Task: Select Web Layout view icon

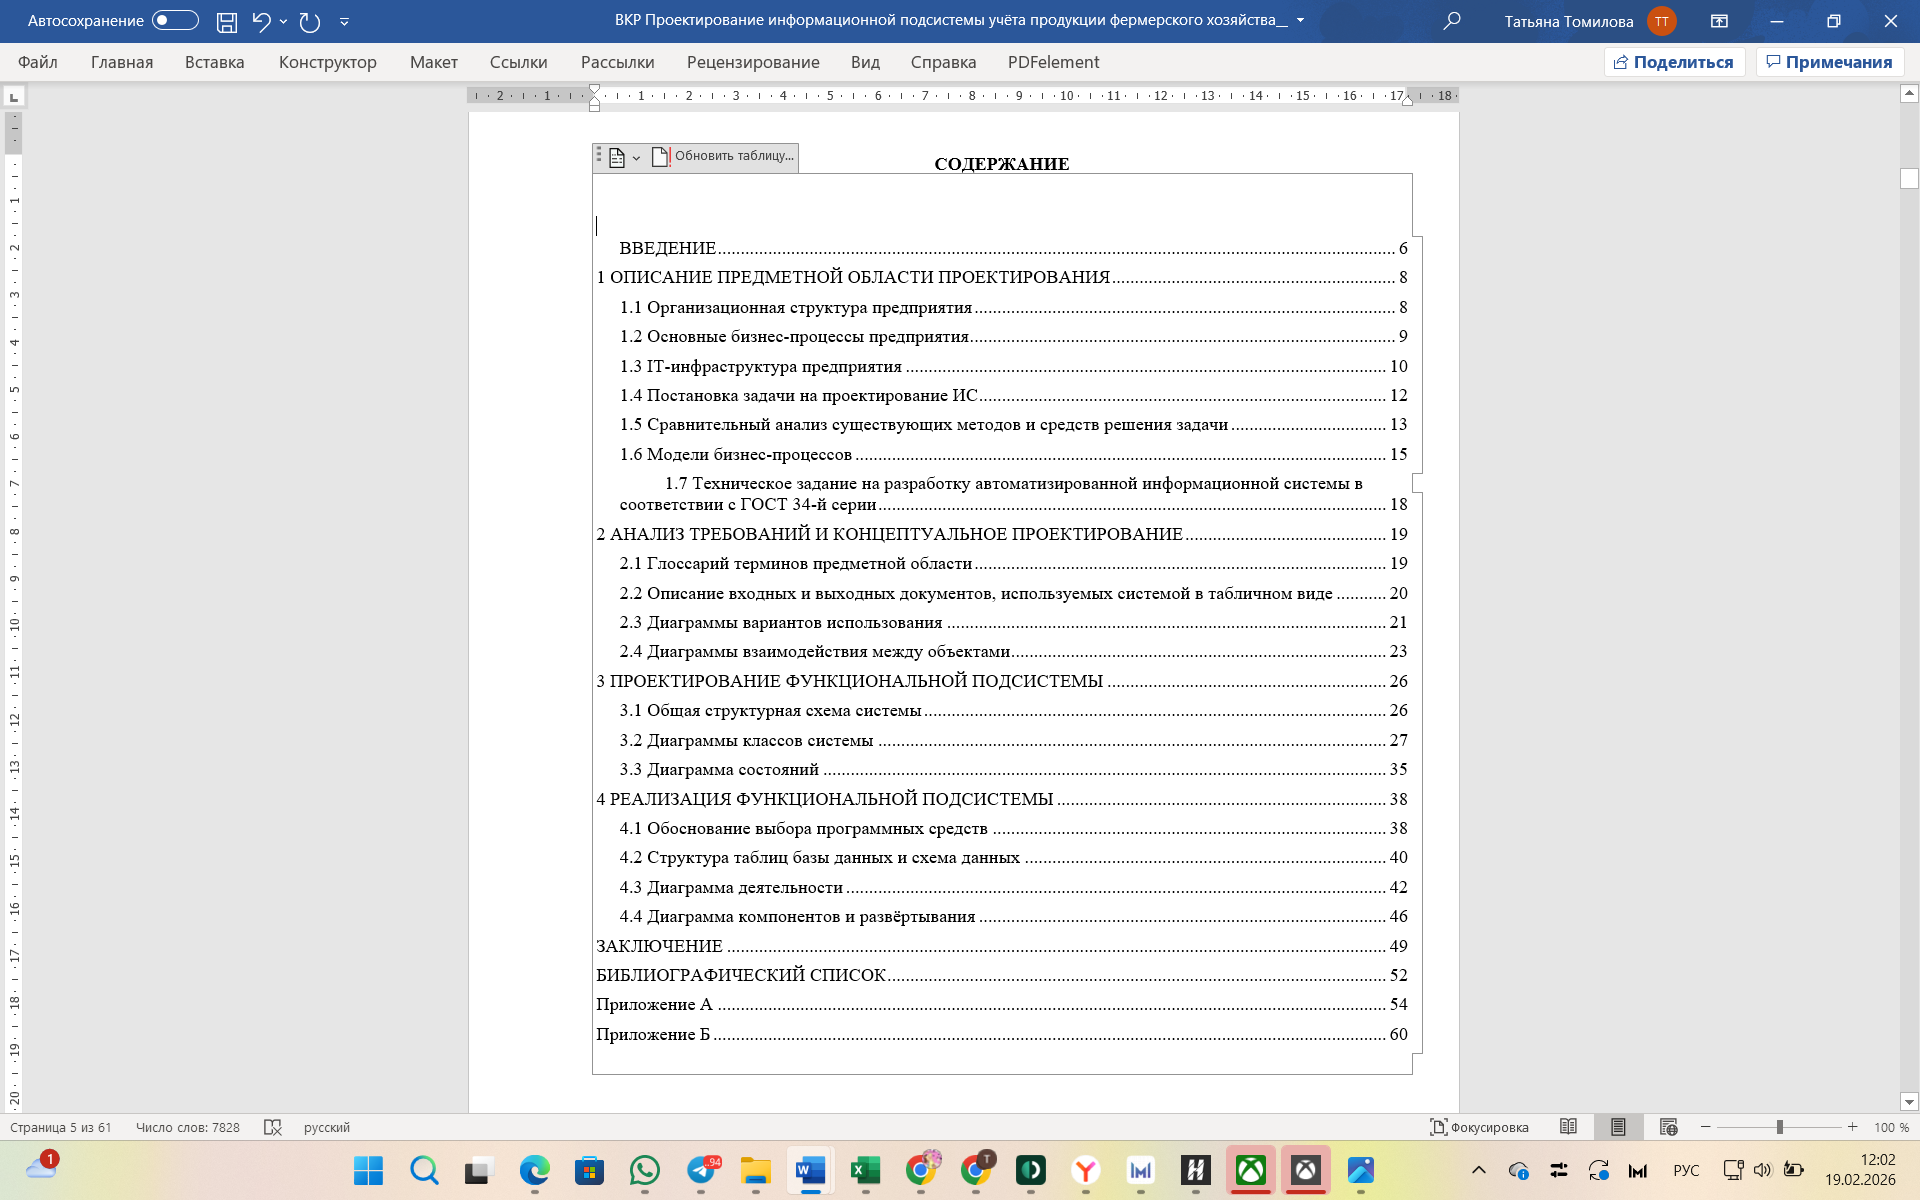Action: click(1668, 1127)
